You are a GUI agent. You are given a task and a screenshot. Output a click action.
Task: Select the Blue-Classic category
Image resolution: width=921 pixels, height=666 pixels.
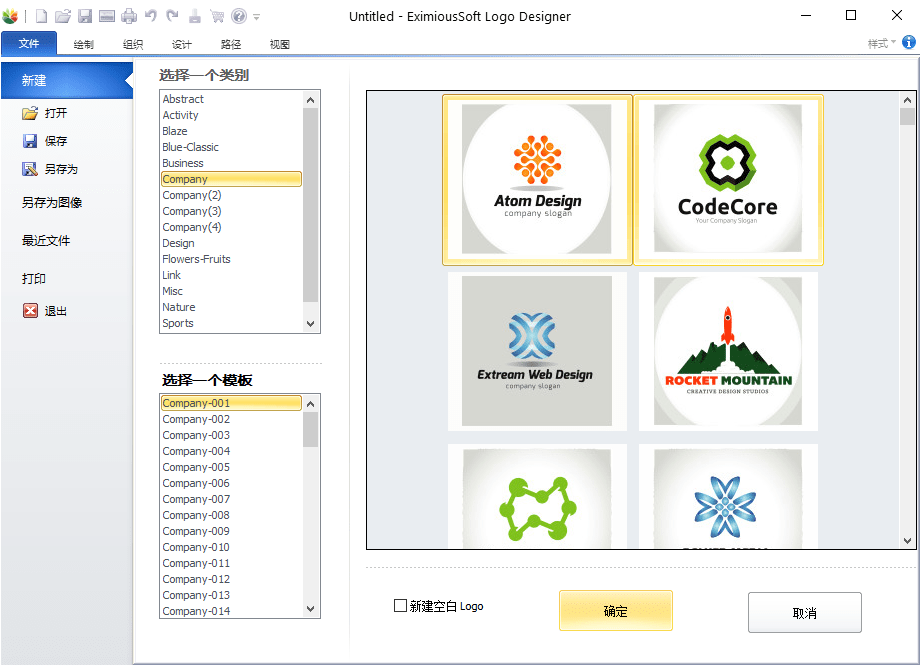click(231, 147)
